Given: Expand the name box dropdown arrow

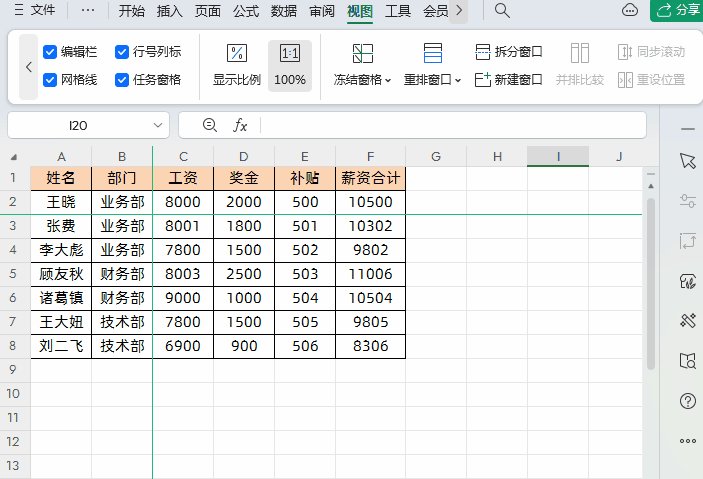Looking at the screenshot, I should coord(158,126).
